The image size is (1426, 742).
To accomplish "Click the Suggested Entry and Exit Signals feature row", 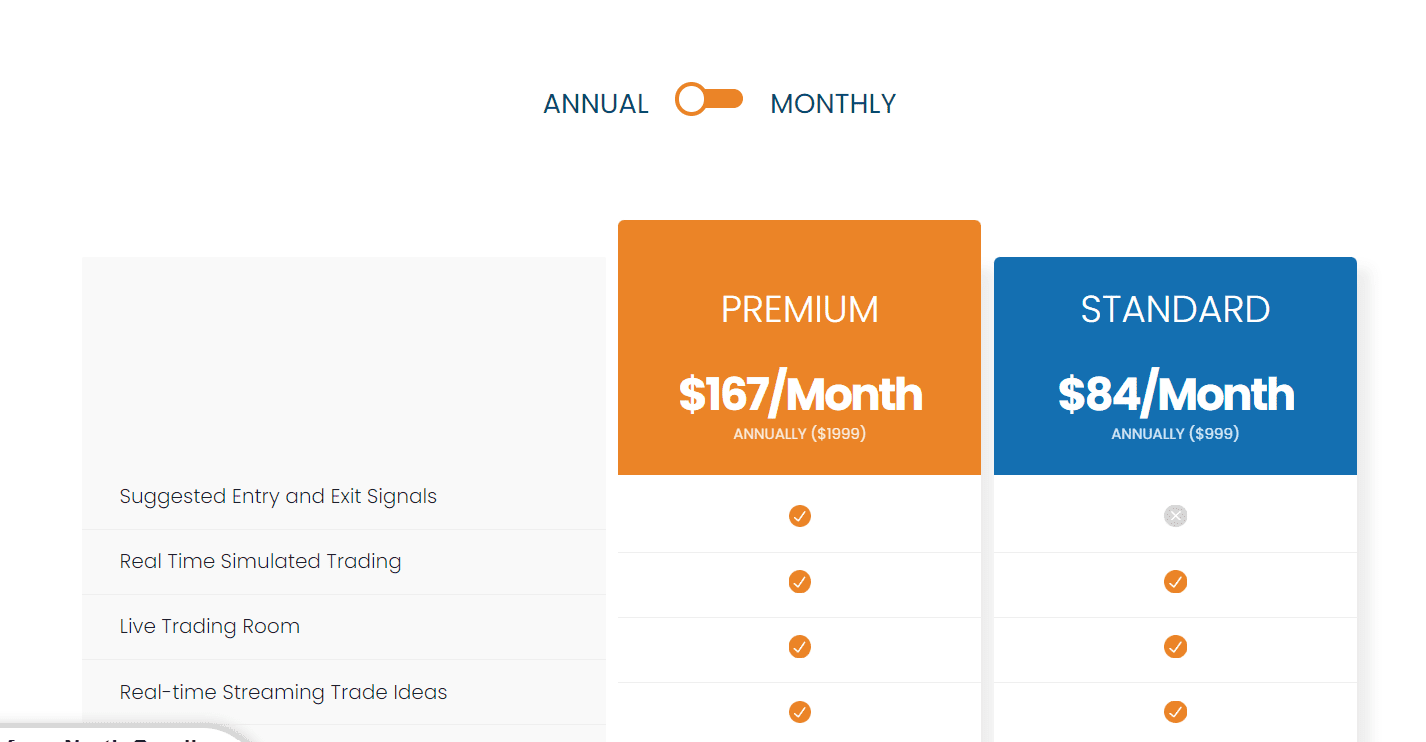I will click(x=278, y=497).
